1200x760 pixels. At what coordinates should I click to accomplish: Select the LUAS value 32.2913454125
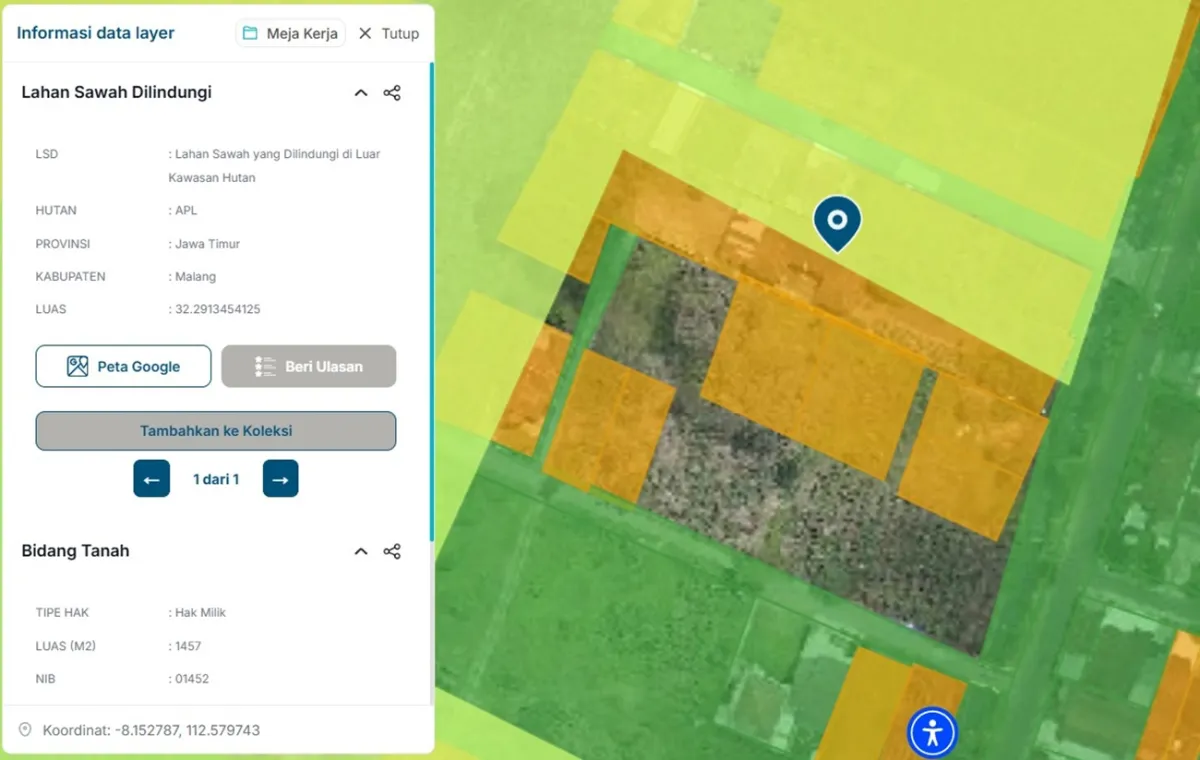coord(218,309)
